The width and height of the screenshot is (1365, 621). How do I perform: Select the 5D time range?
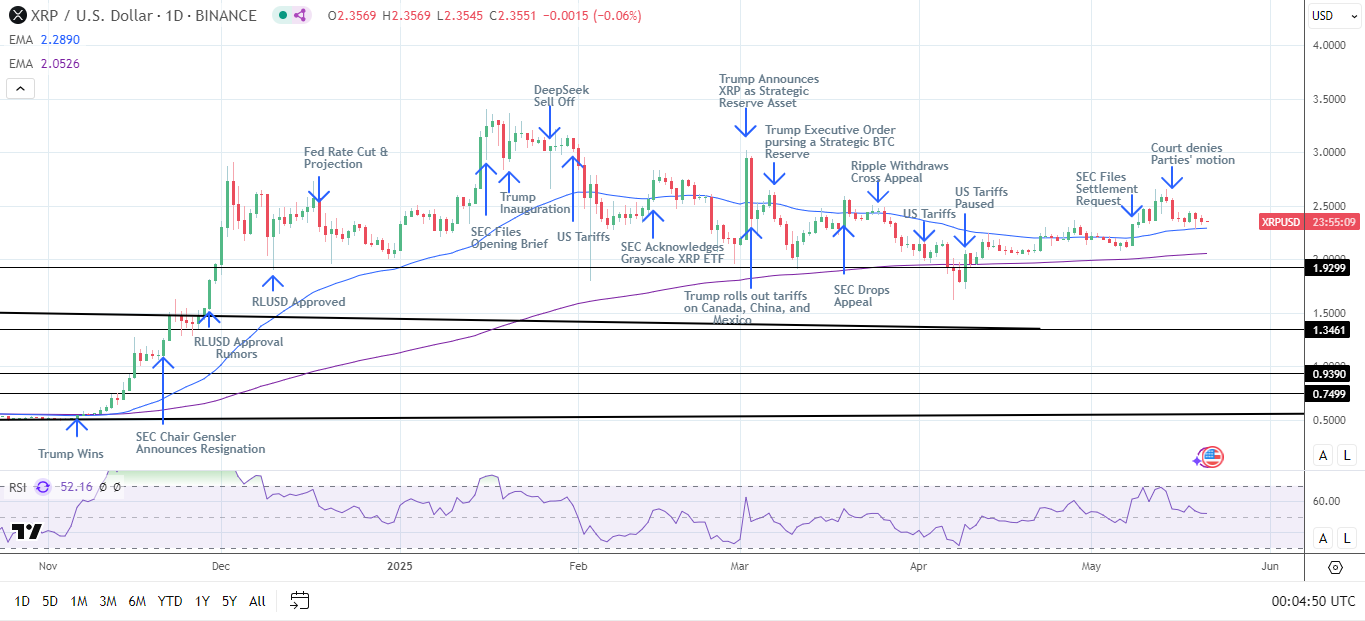(50, 601)
